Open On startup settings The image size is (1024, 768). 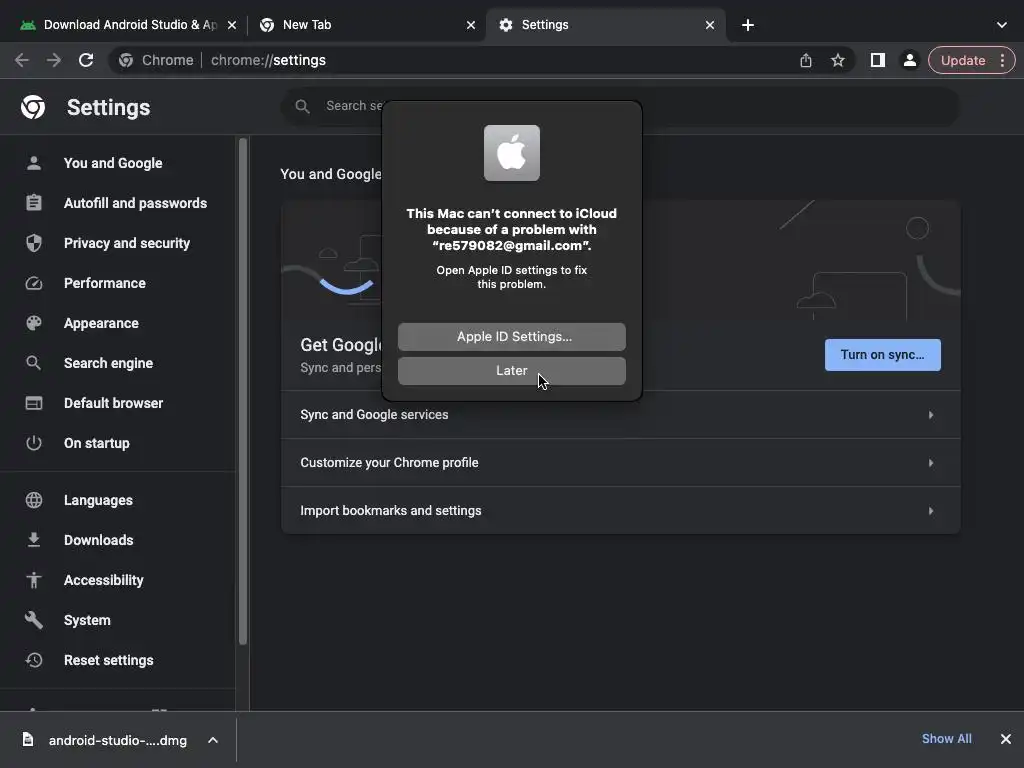[x=97, y=443]
